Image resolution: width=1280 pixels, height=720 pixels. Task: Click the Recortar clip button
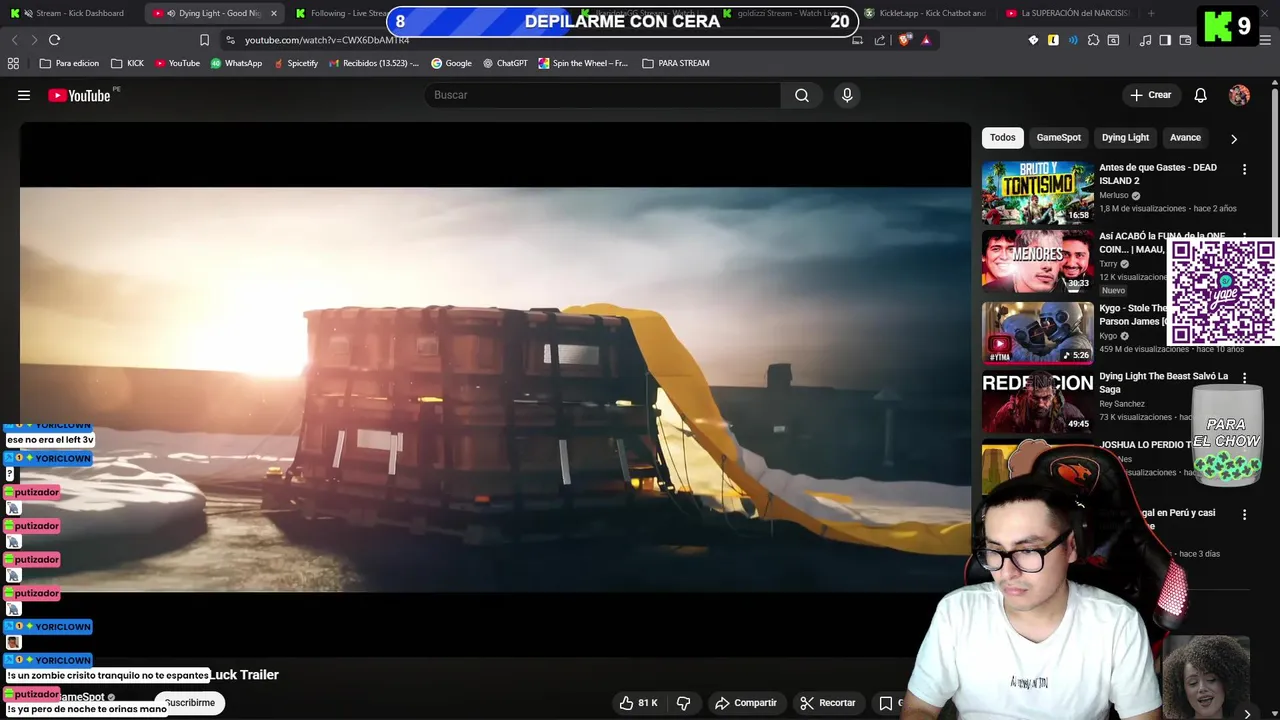coord(828,703)
